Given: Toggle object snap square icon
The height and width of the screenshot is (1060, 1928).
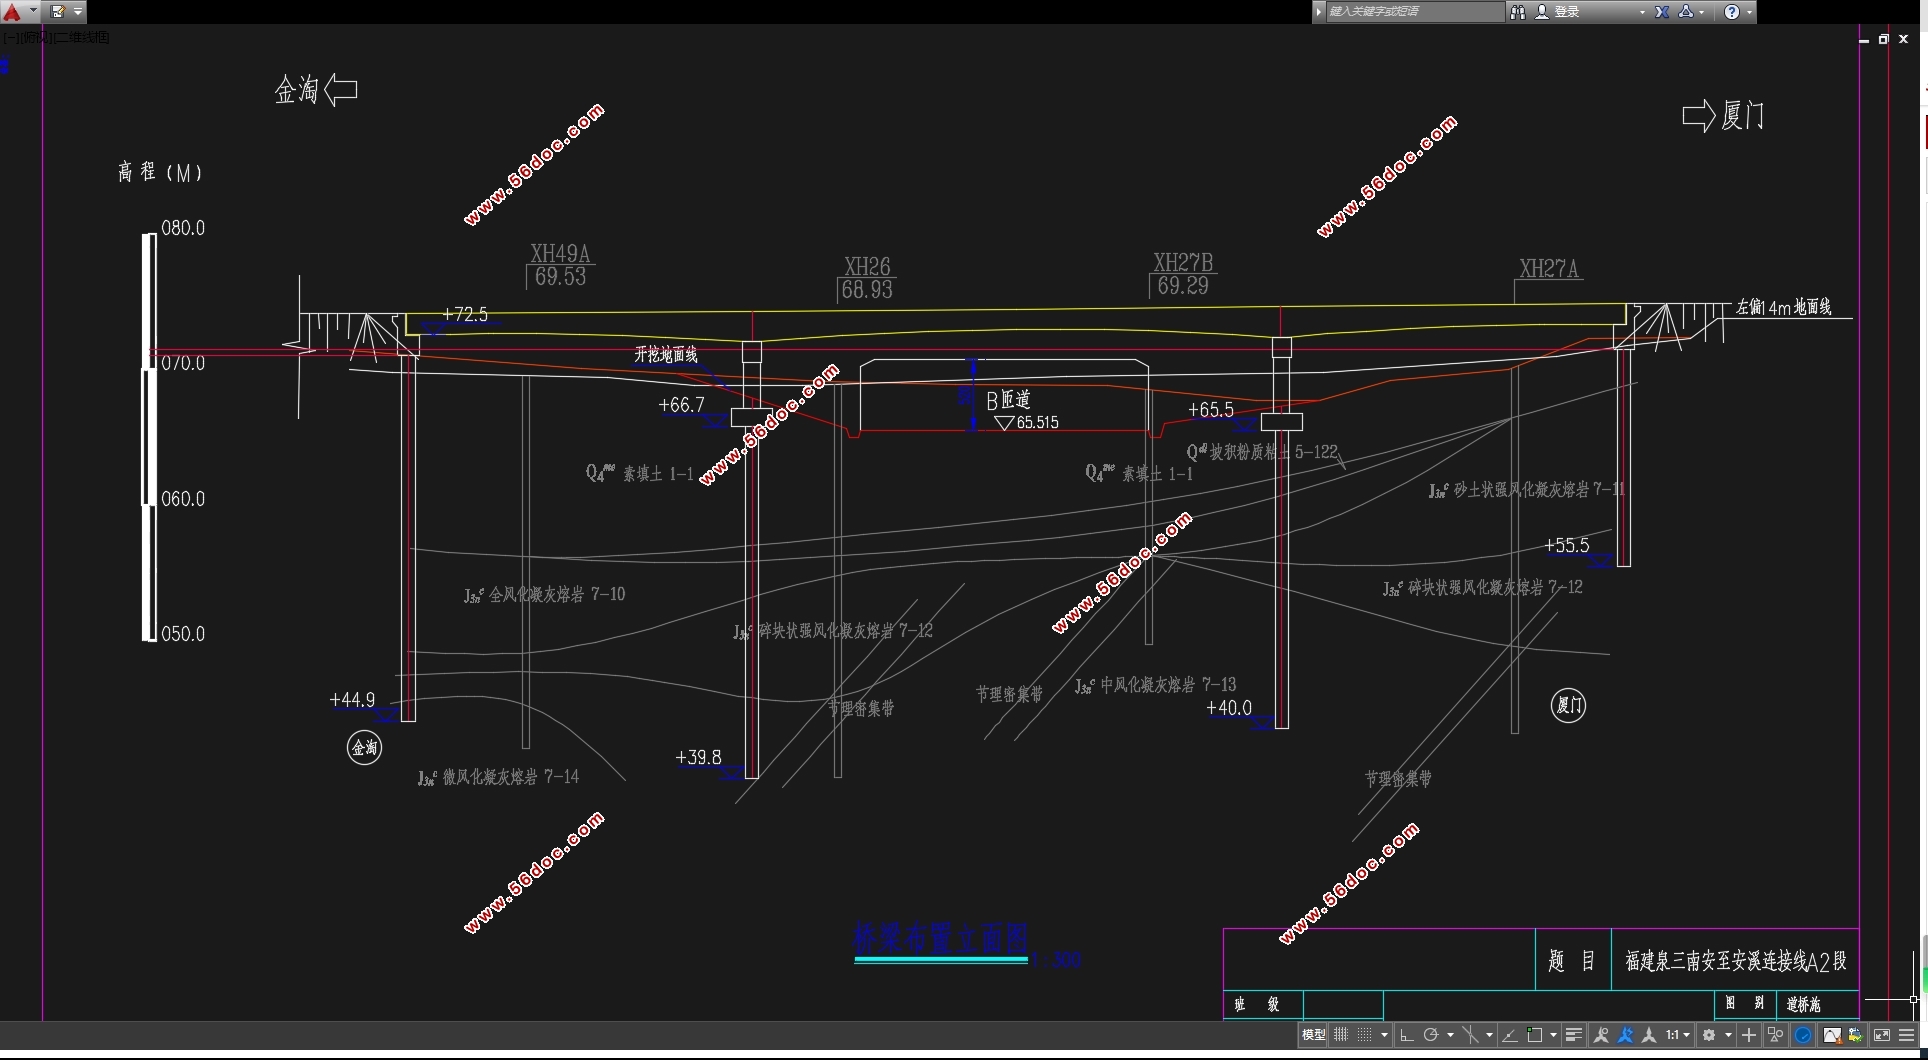Looking at the screenshot, I should coord(1534,1035).
